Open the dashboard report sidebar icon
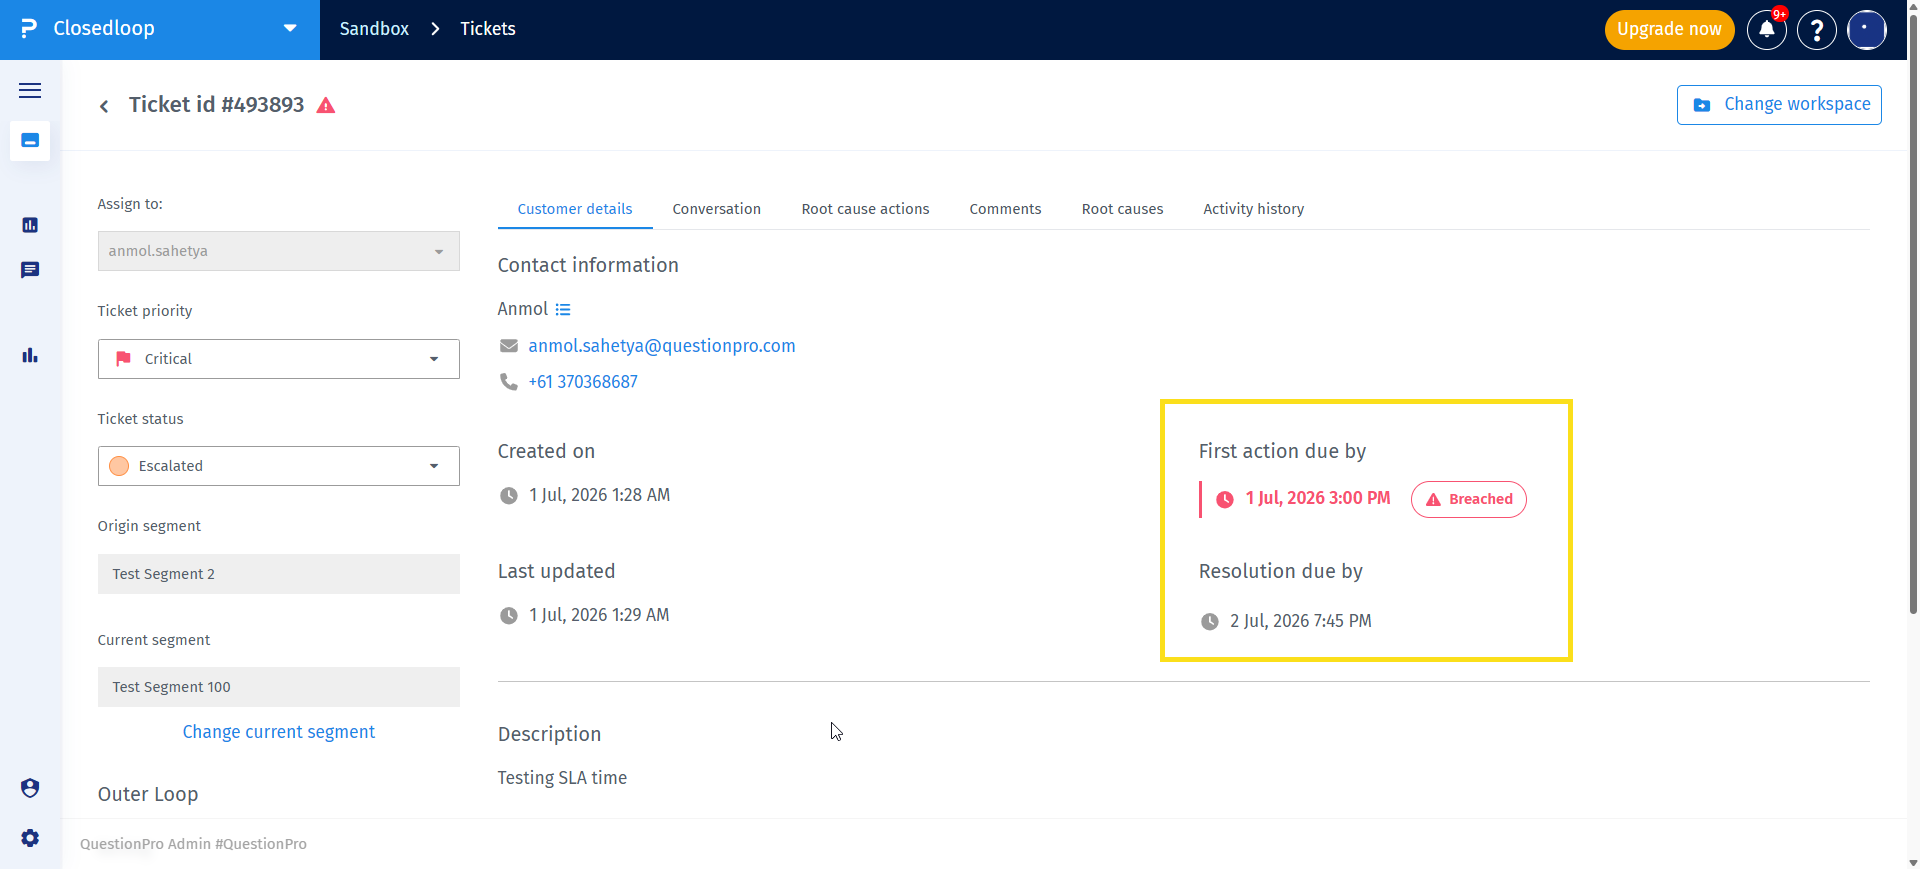 tap(30, 225)
